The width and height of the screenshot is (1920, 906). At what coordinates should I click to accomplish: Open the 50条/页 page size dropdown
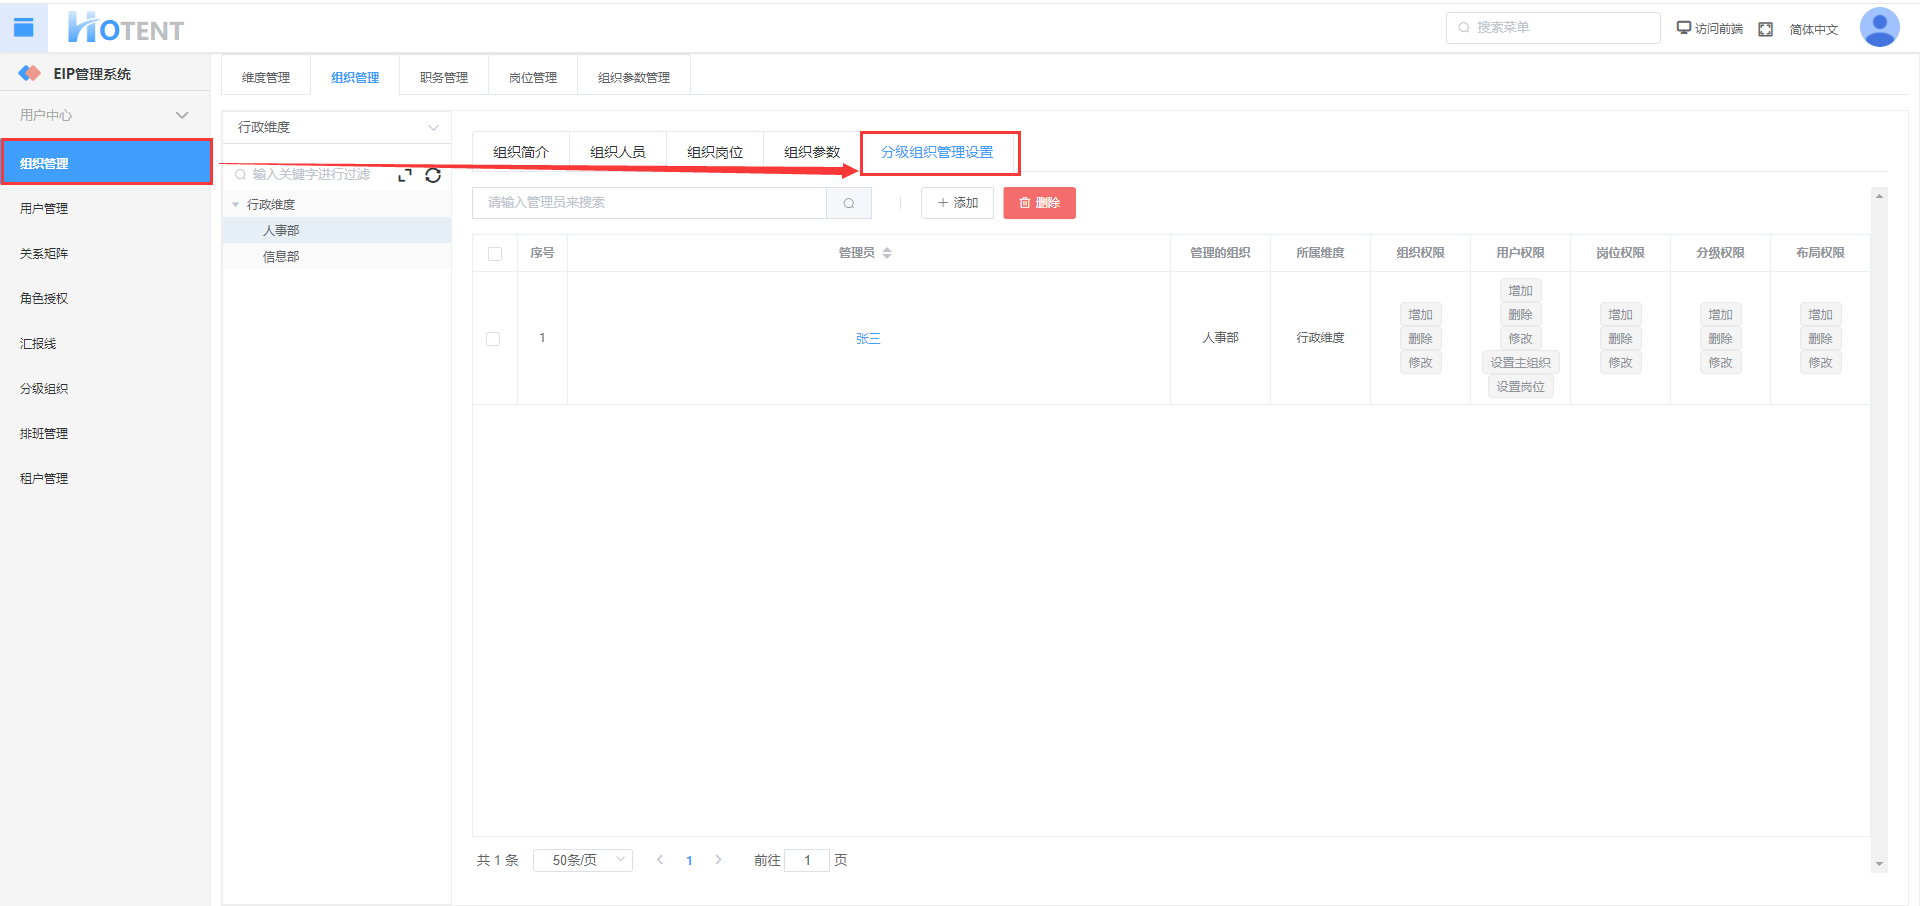click(x=582, y=860)
